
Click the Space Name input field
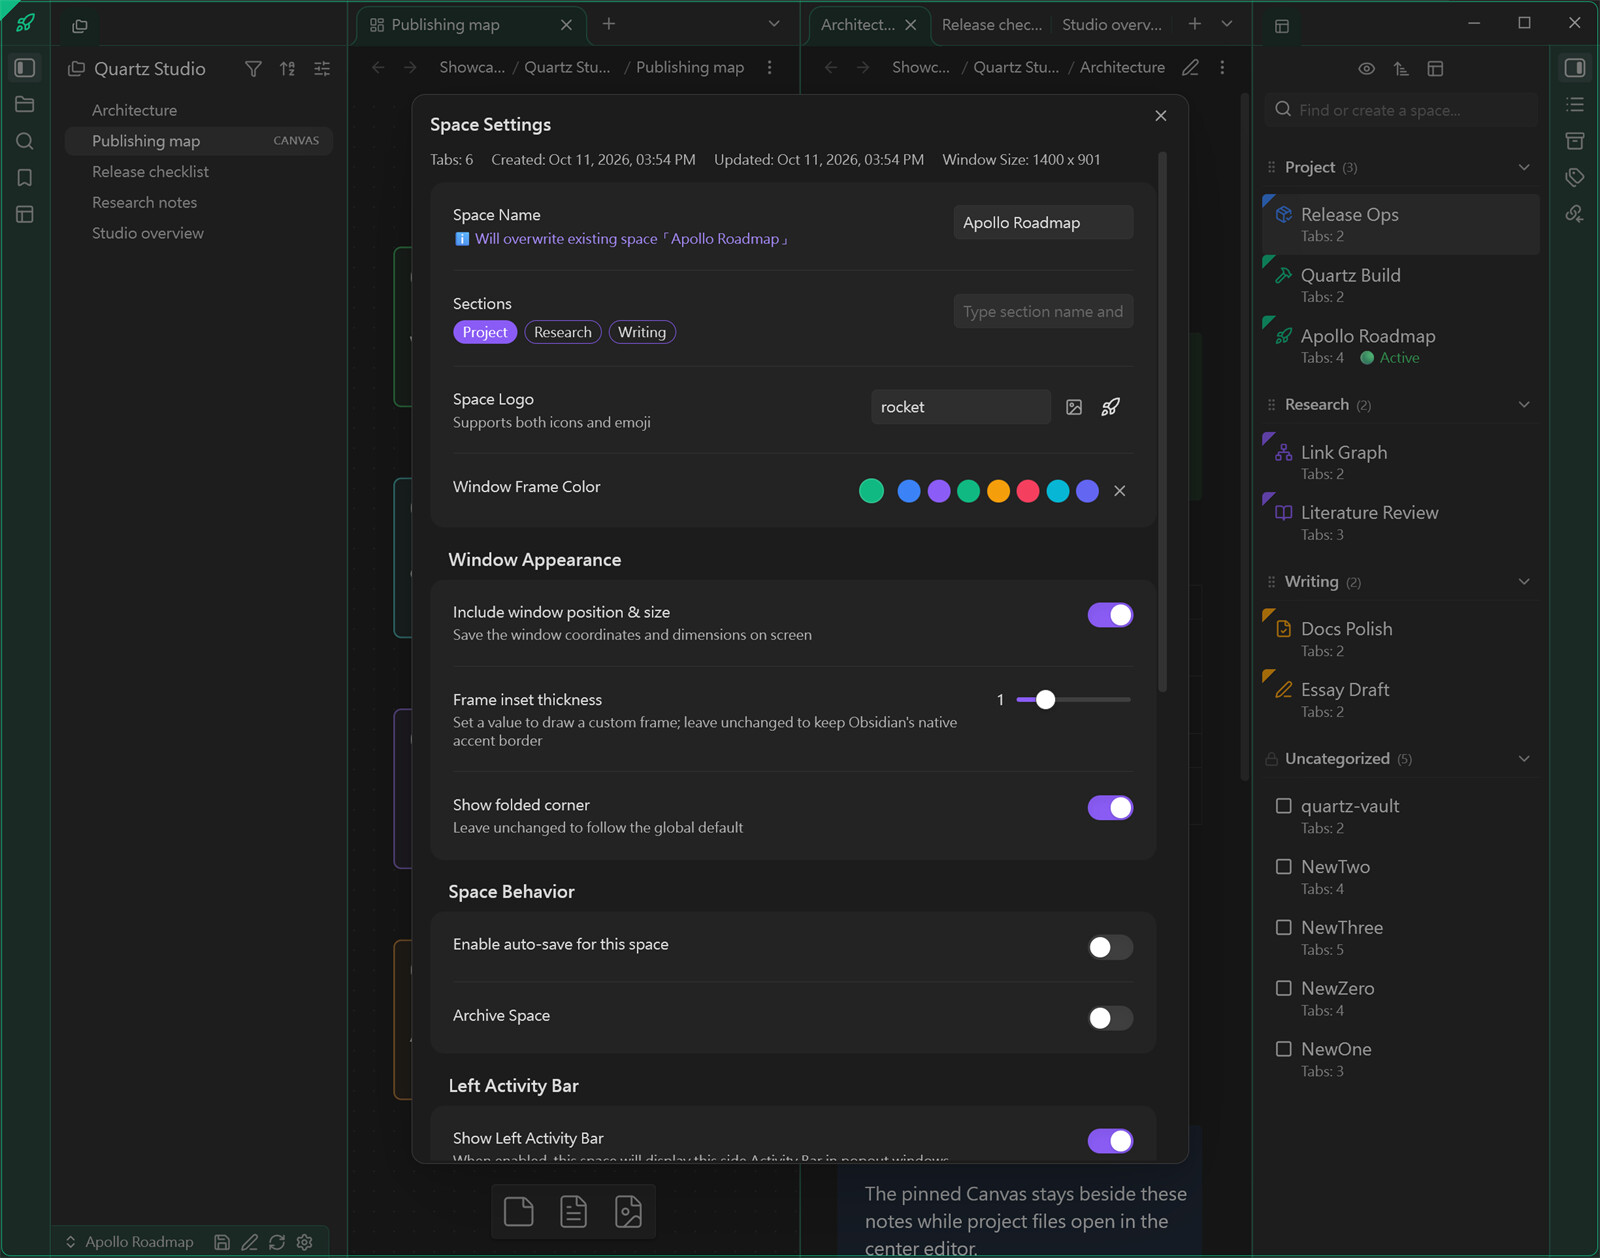[x=1043, y=223]
